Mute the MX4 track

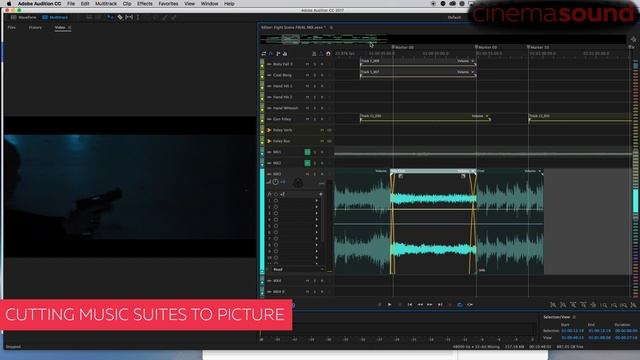click(307, 281)
